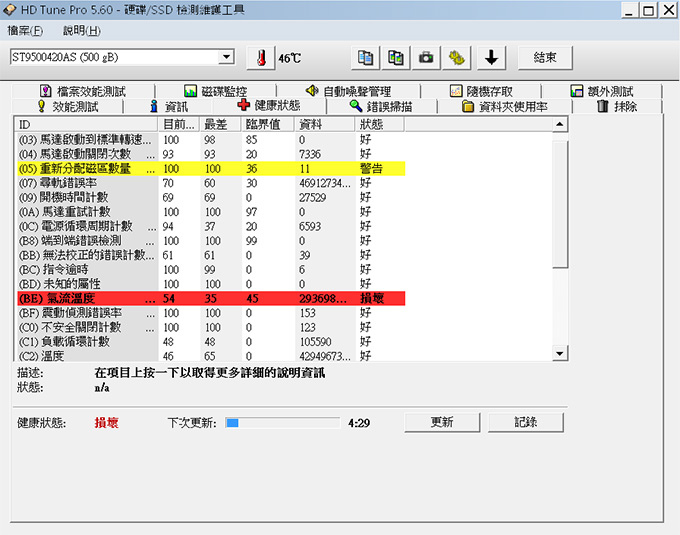Switch to the 自動噪聲管理 tab
Viewport: 680px width, 535px height.
(x=348, y=91)
